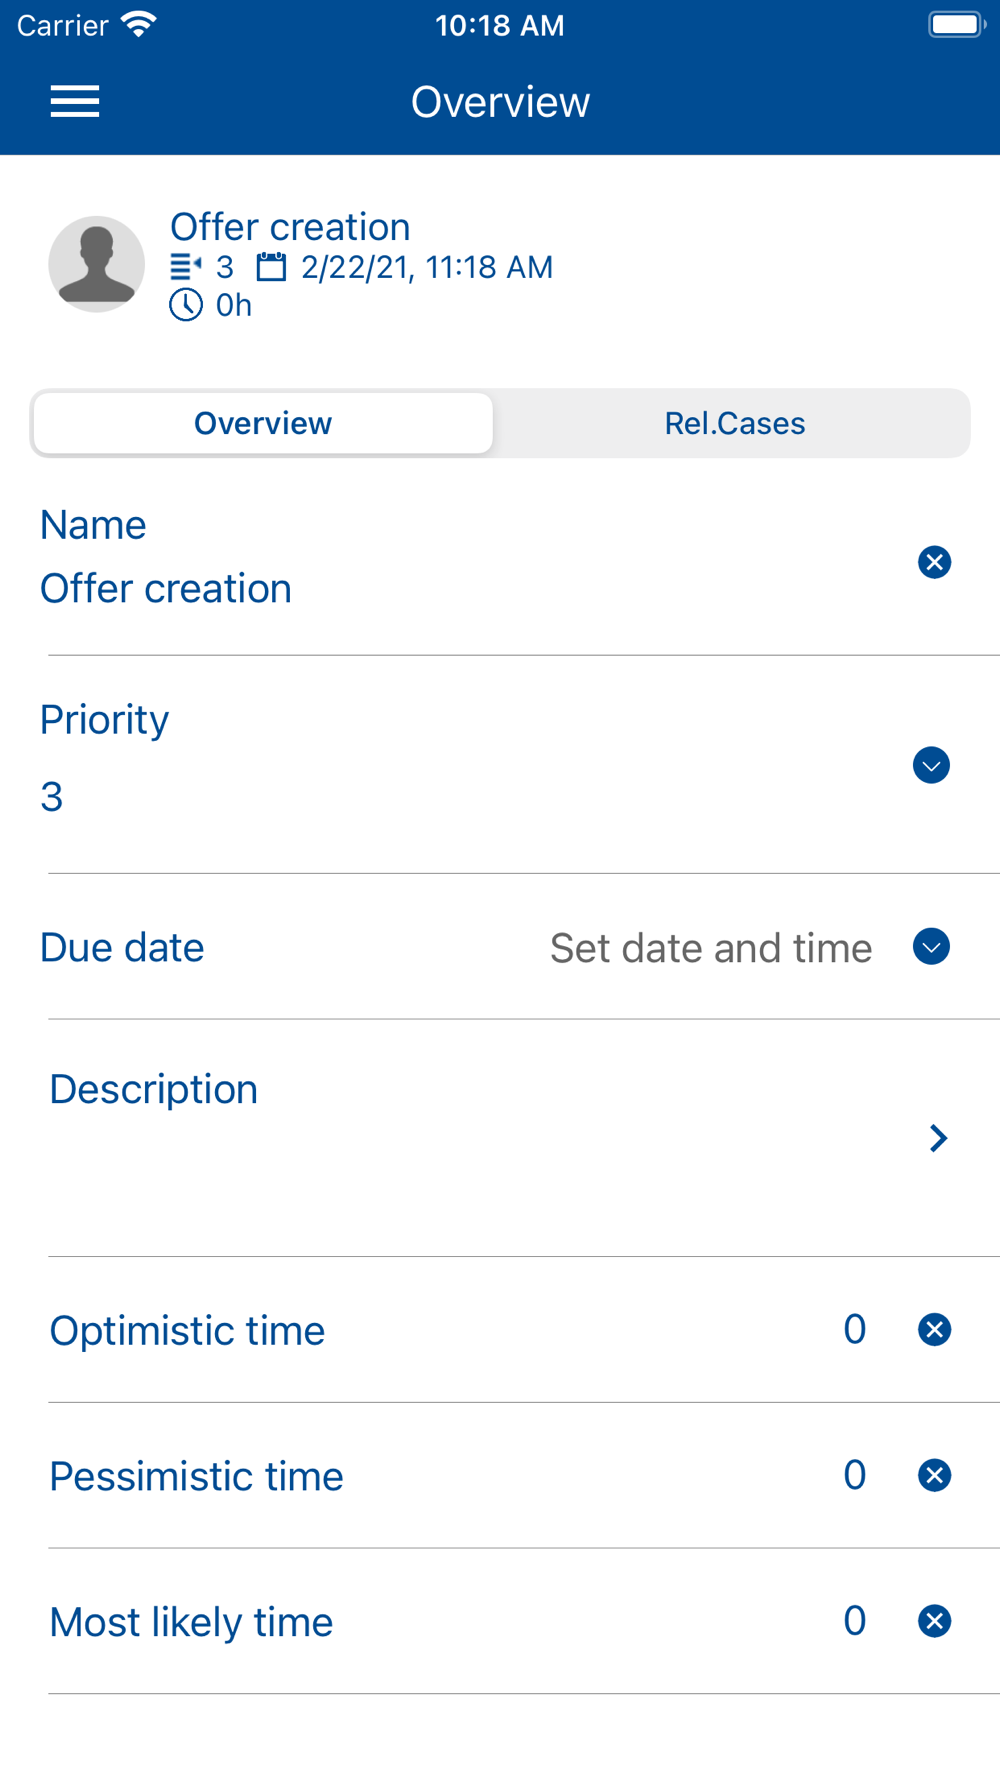Tap Set date and time text
The image size is (1000, 1778).
tap(711, 948)
